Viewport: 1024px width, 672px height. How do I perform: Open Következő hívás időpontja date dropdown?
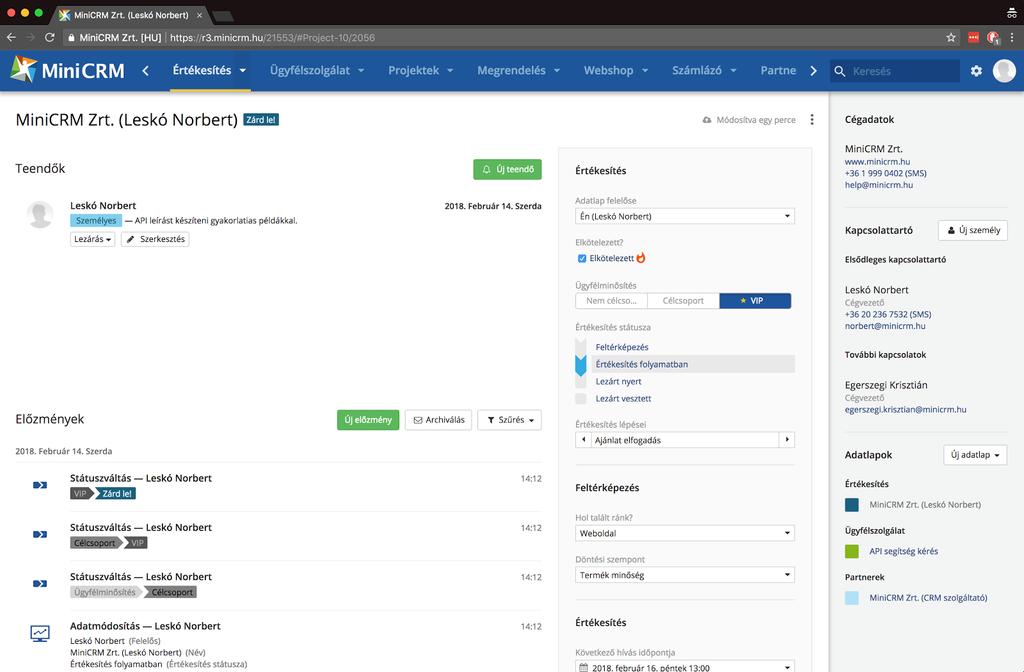[685, 667]
